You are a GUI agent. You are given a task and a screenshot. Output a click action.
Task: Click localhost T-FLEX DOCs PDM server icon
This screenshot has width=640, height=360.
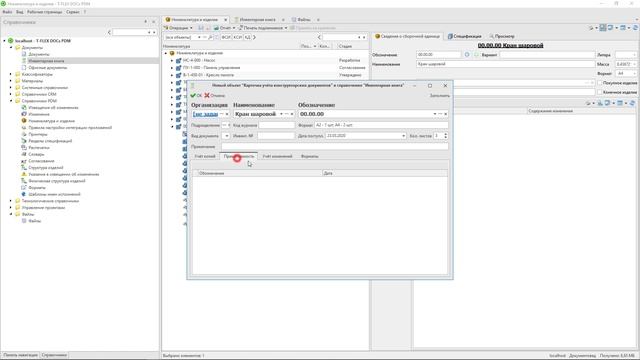click(x=11, y=41)
